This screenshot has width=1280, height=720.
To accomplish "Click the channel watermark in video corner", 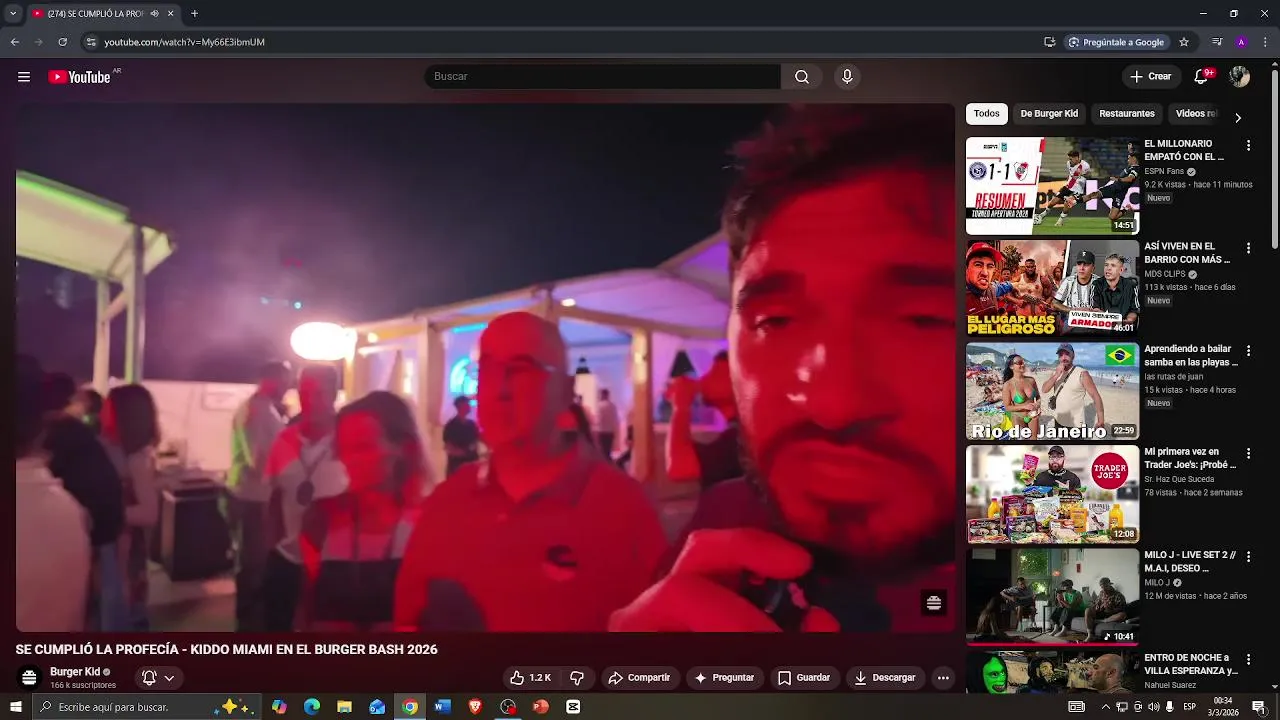I will 934,602.
